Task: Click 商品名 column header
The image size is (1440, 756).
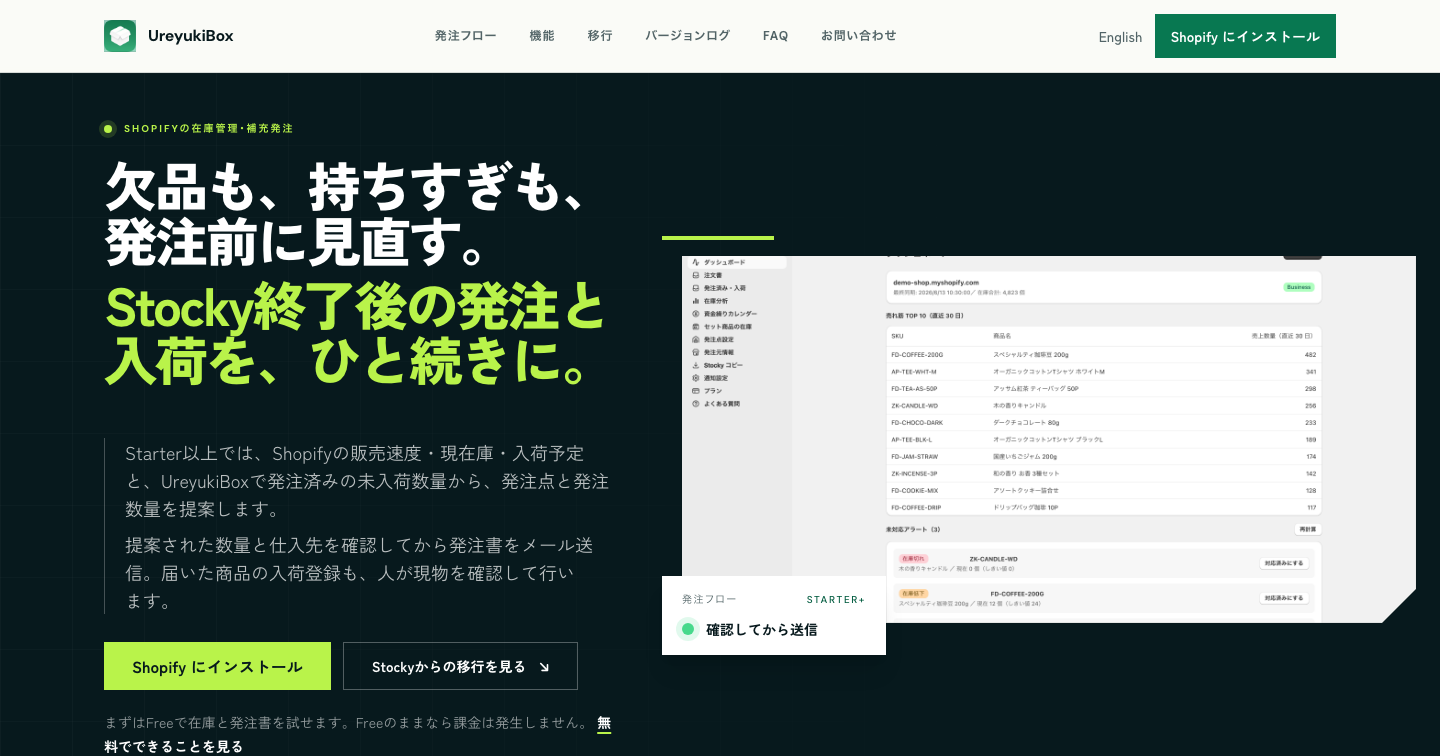Action: coord(1003,337)
